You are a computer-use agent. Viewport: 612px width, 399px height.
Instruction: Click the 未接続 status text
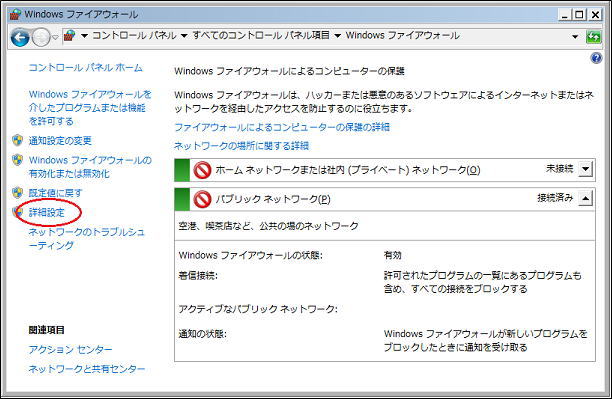click(559, 169)
